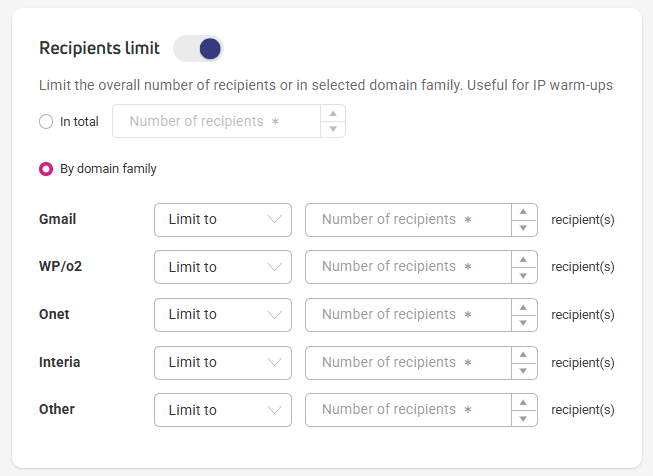Screen dimensions: 653x476
Task: Click Other number of recipients field
Action: click(x=408, y=410)
